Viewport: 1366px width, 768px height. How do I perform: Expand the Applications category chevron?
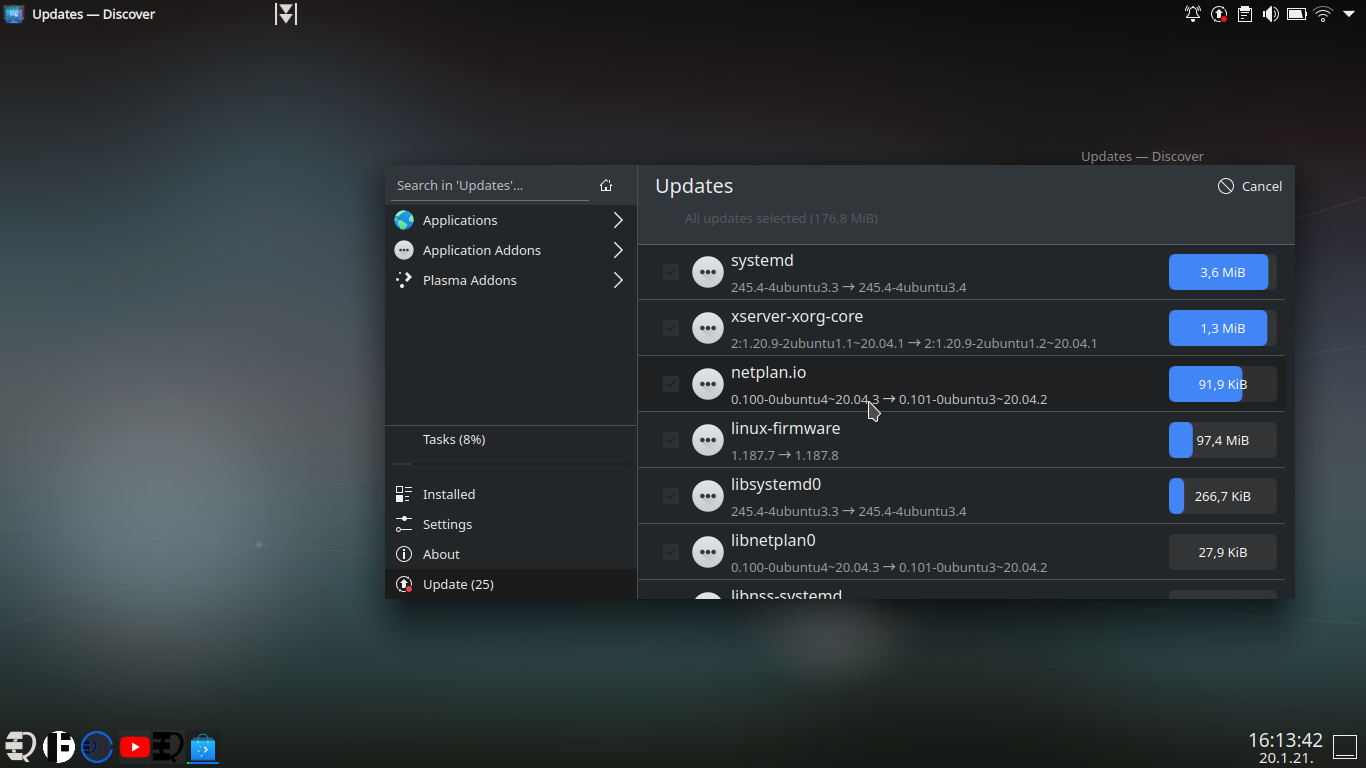(618, 220)
